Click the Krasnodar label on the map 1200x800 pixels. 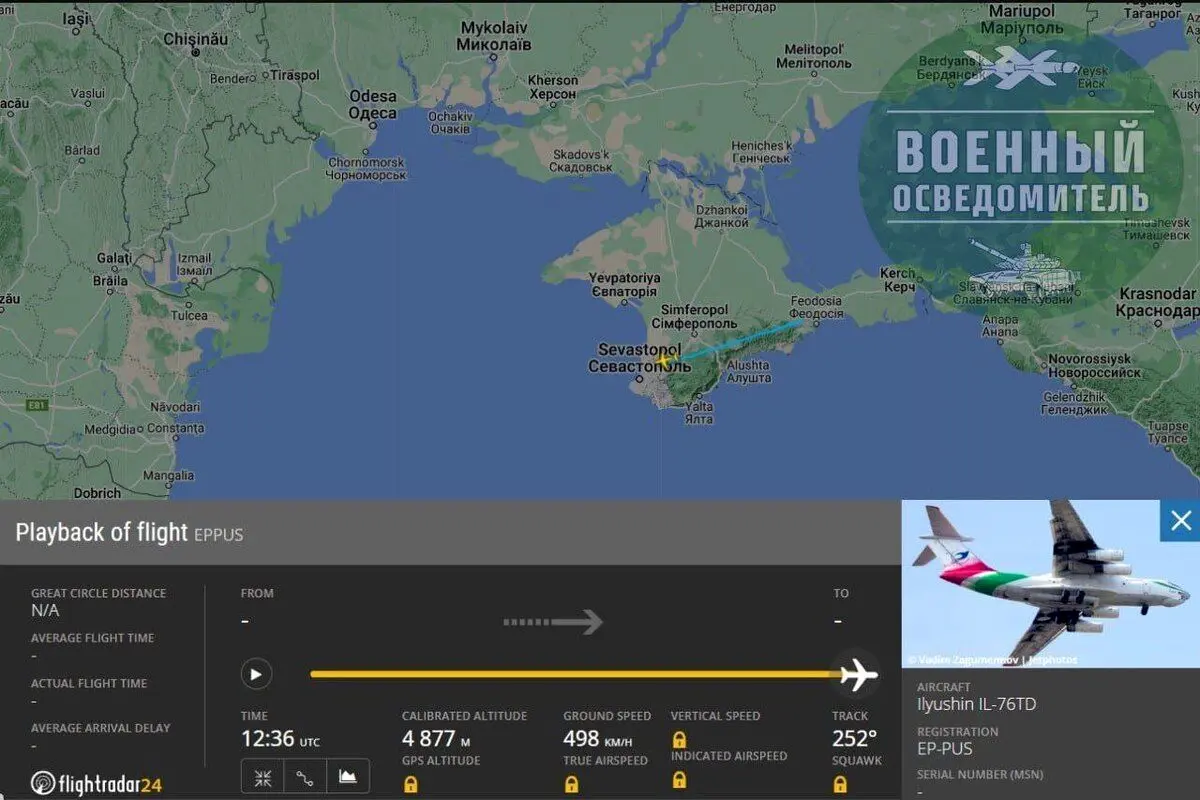1157,301
